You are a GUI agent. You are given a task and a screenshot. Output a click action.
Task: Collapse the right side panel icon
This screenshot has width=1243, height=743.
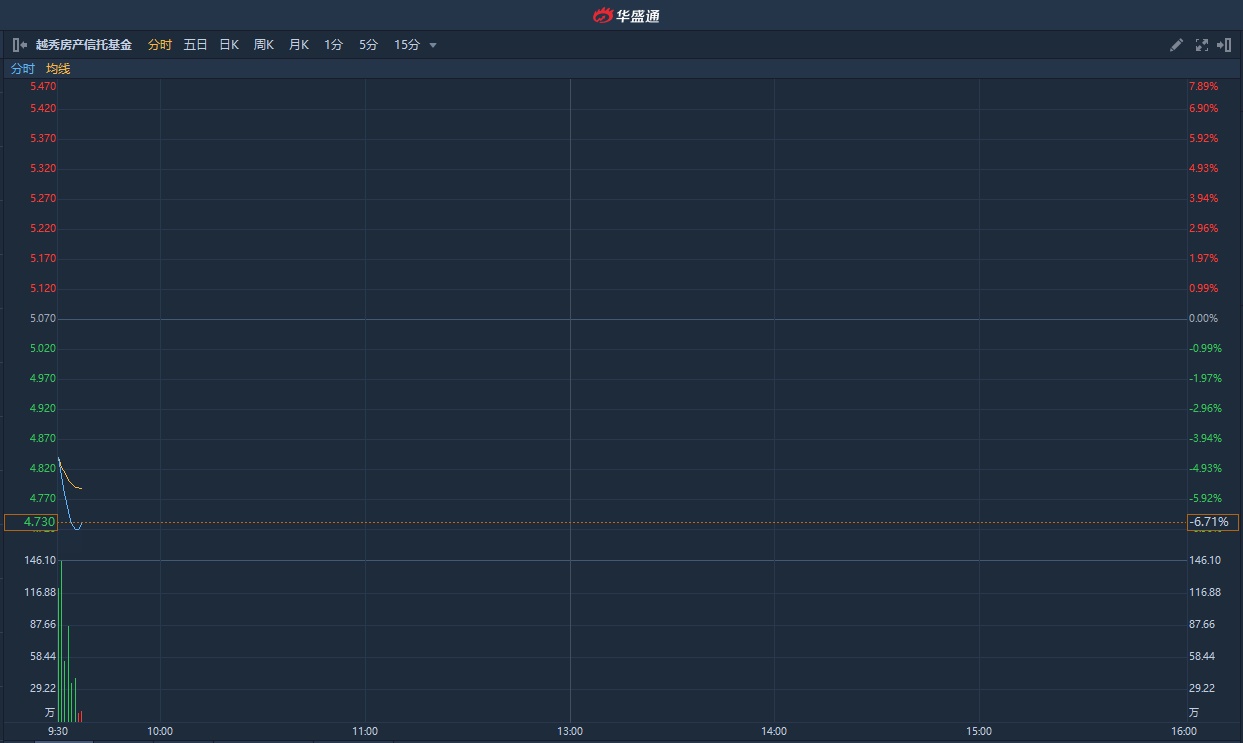coord(1224,45)
